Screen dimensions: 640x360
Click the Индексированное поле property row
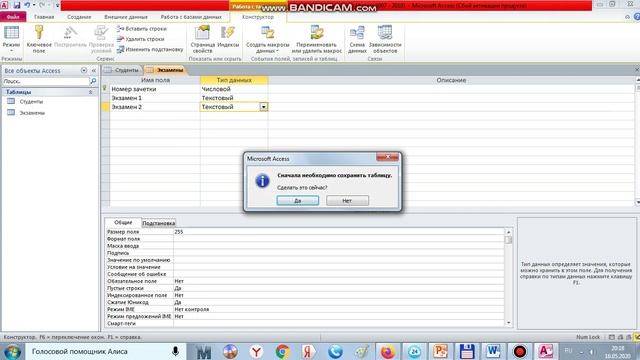[305, 295]
